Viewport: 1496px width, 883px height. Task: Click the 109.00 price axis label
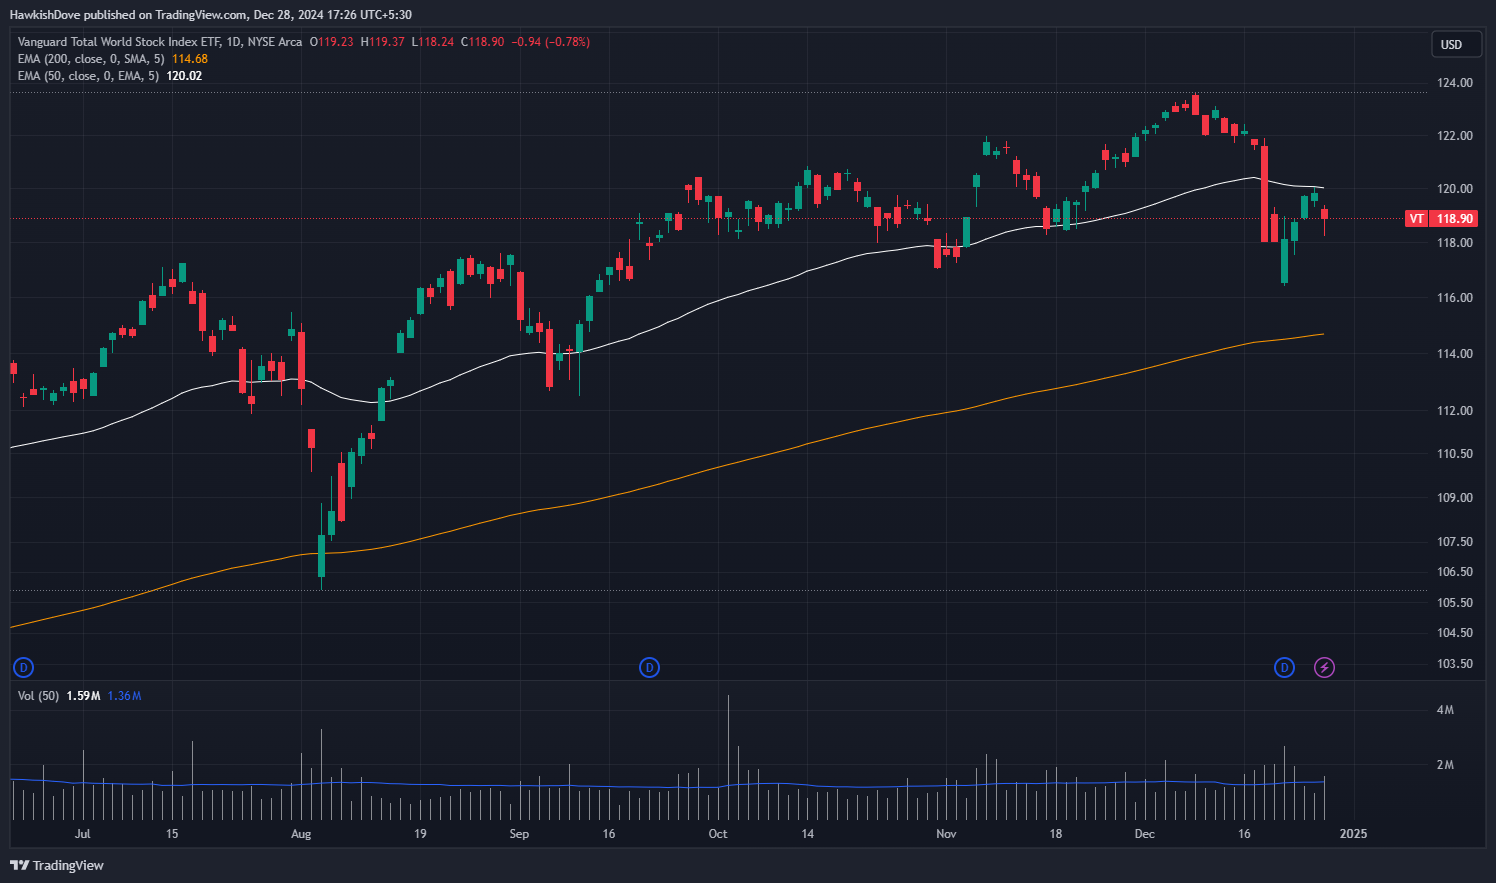pyautogui.click(x=1454, y=497)
